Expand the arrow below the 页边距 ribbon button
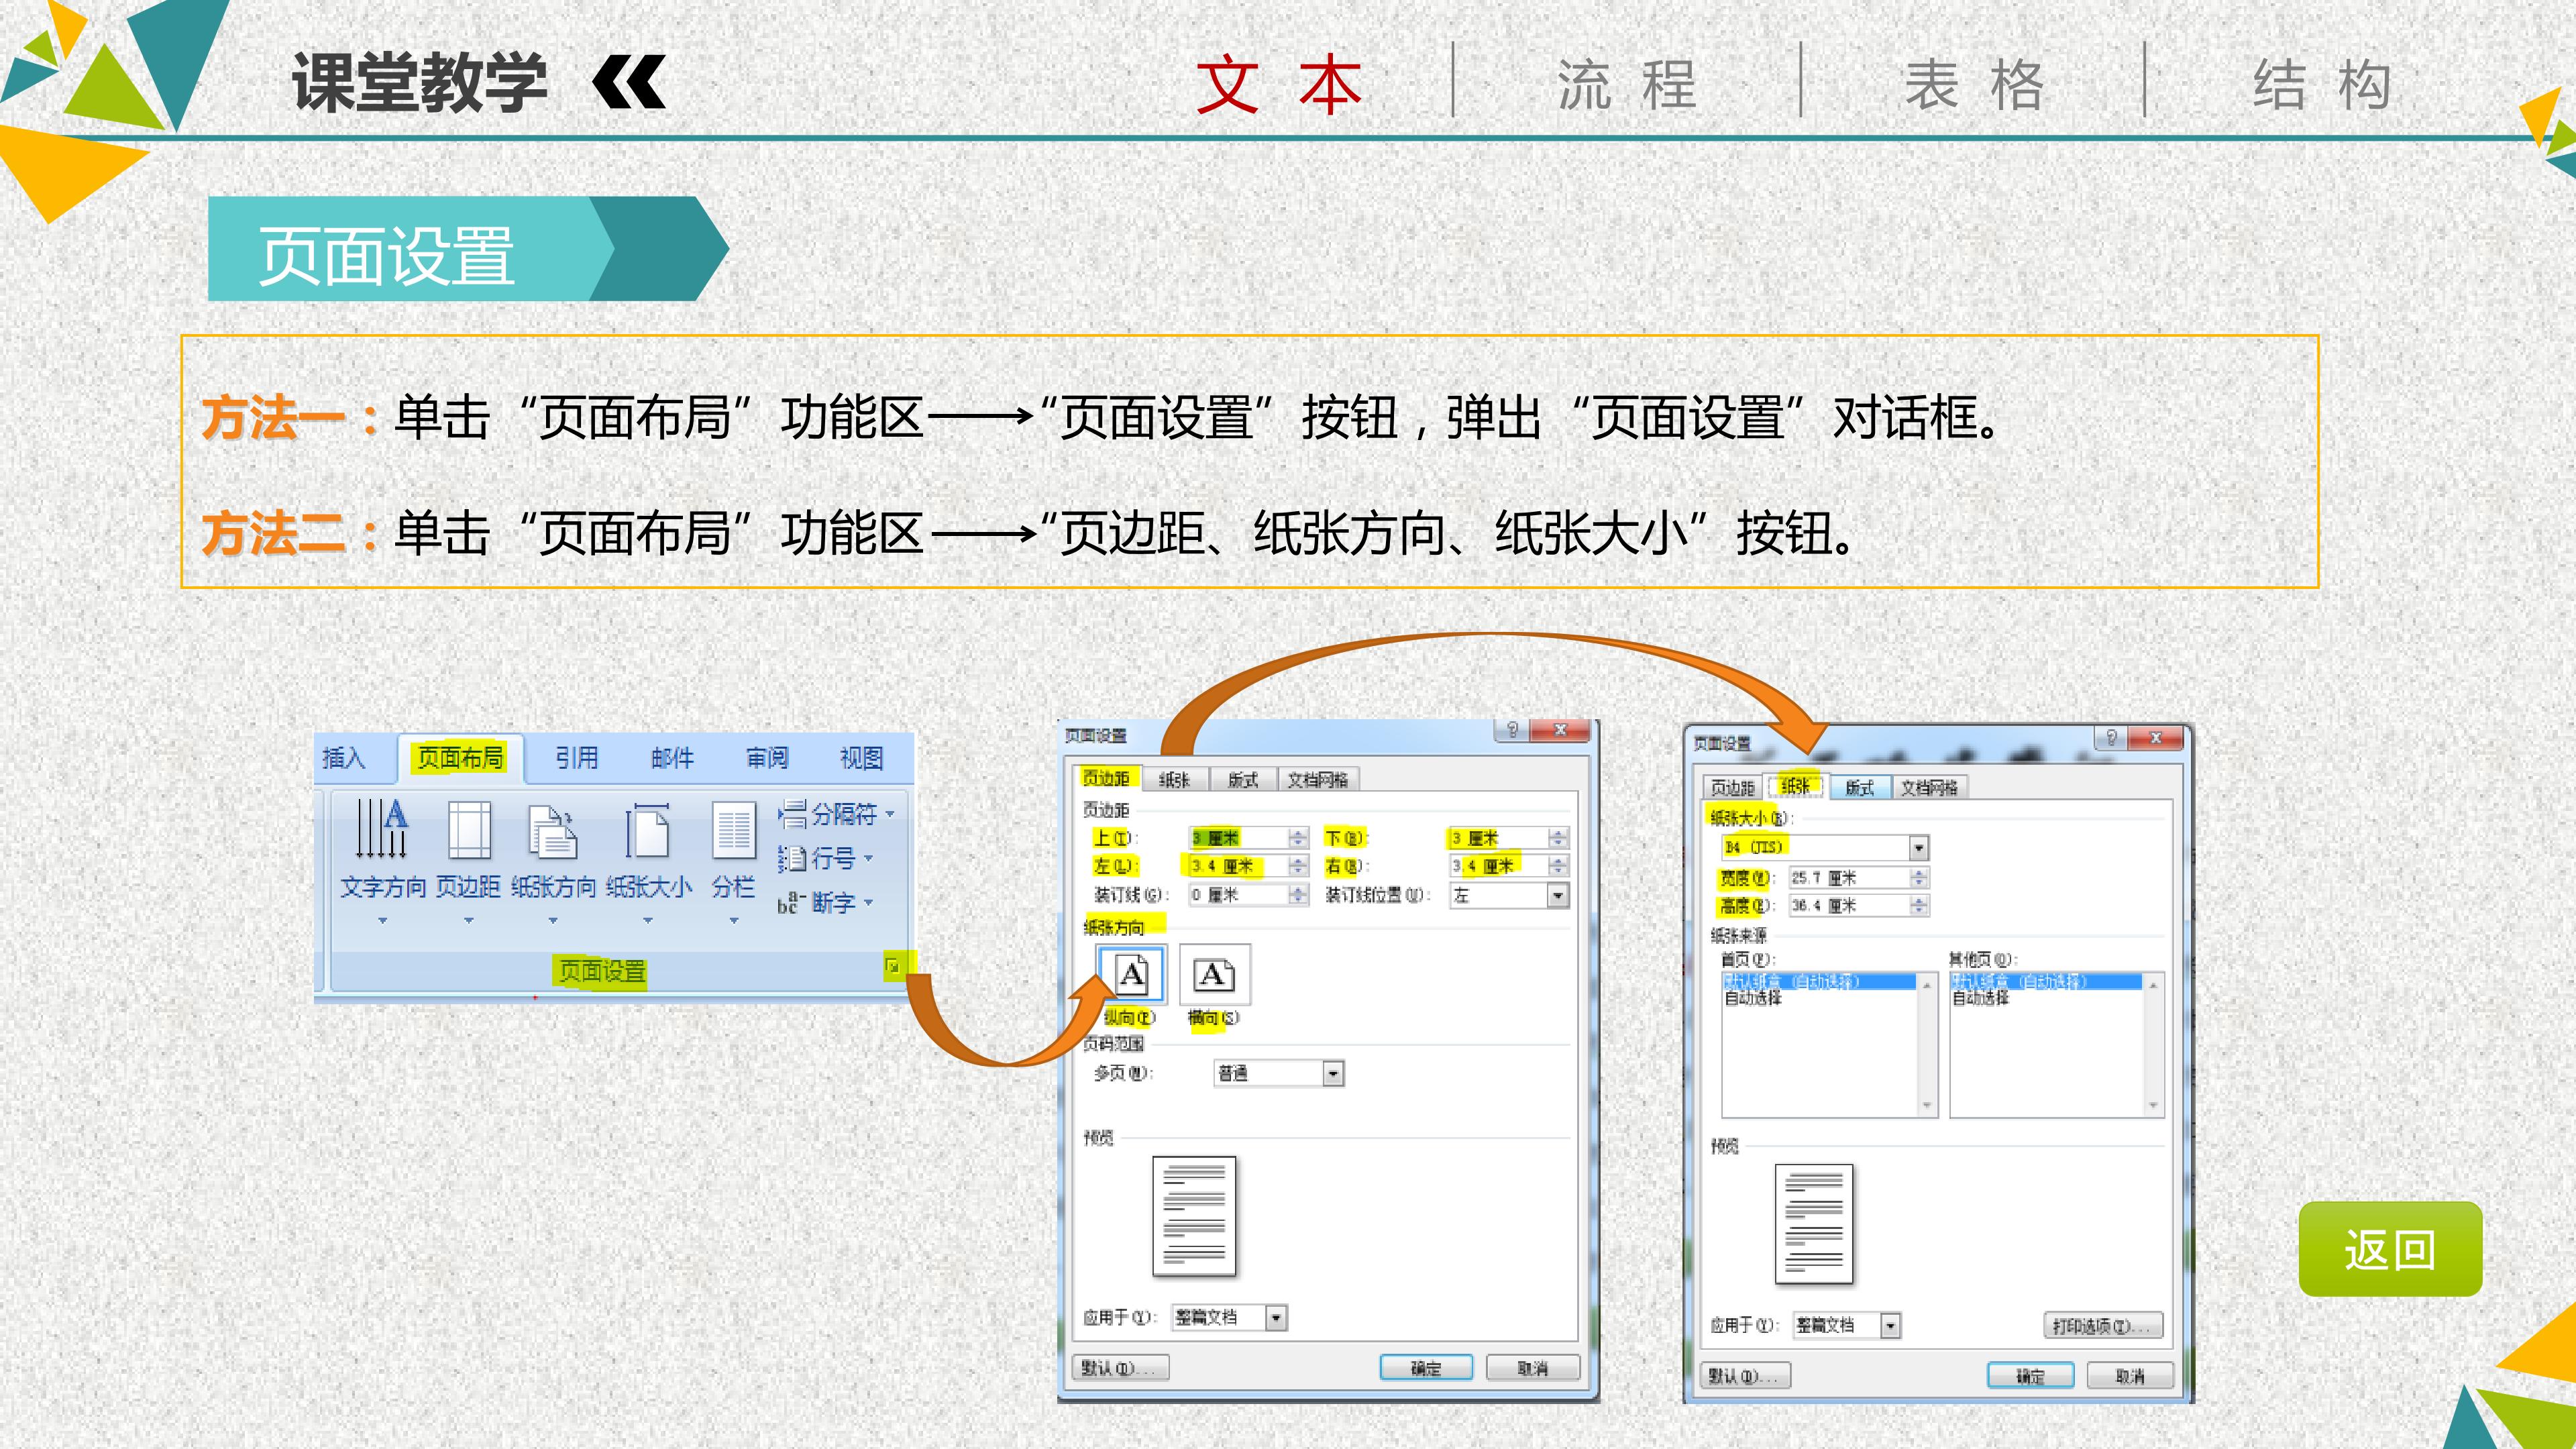The image size is (2576, 1449). [x=468, y=920]
